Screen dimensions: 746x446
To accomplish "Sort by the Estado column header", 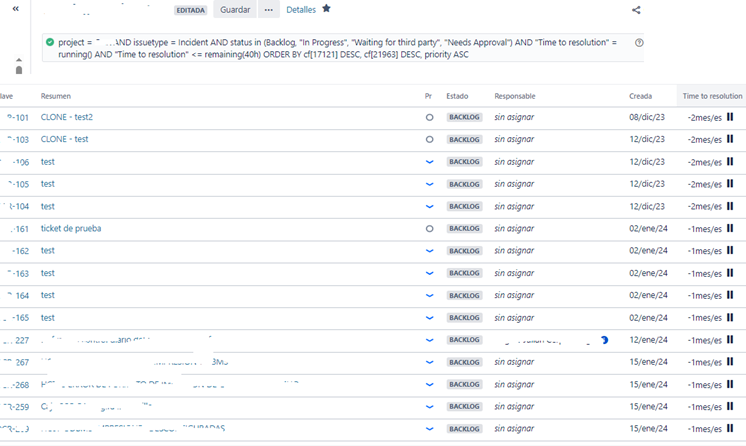I will point(457,96).
